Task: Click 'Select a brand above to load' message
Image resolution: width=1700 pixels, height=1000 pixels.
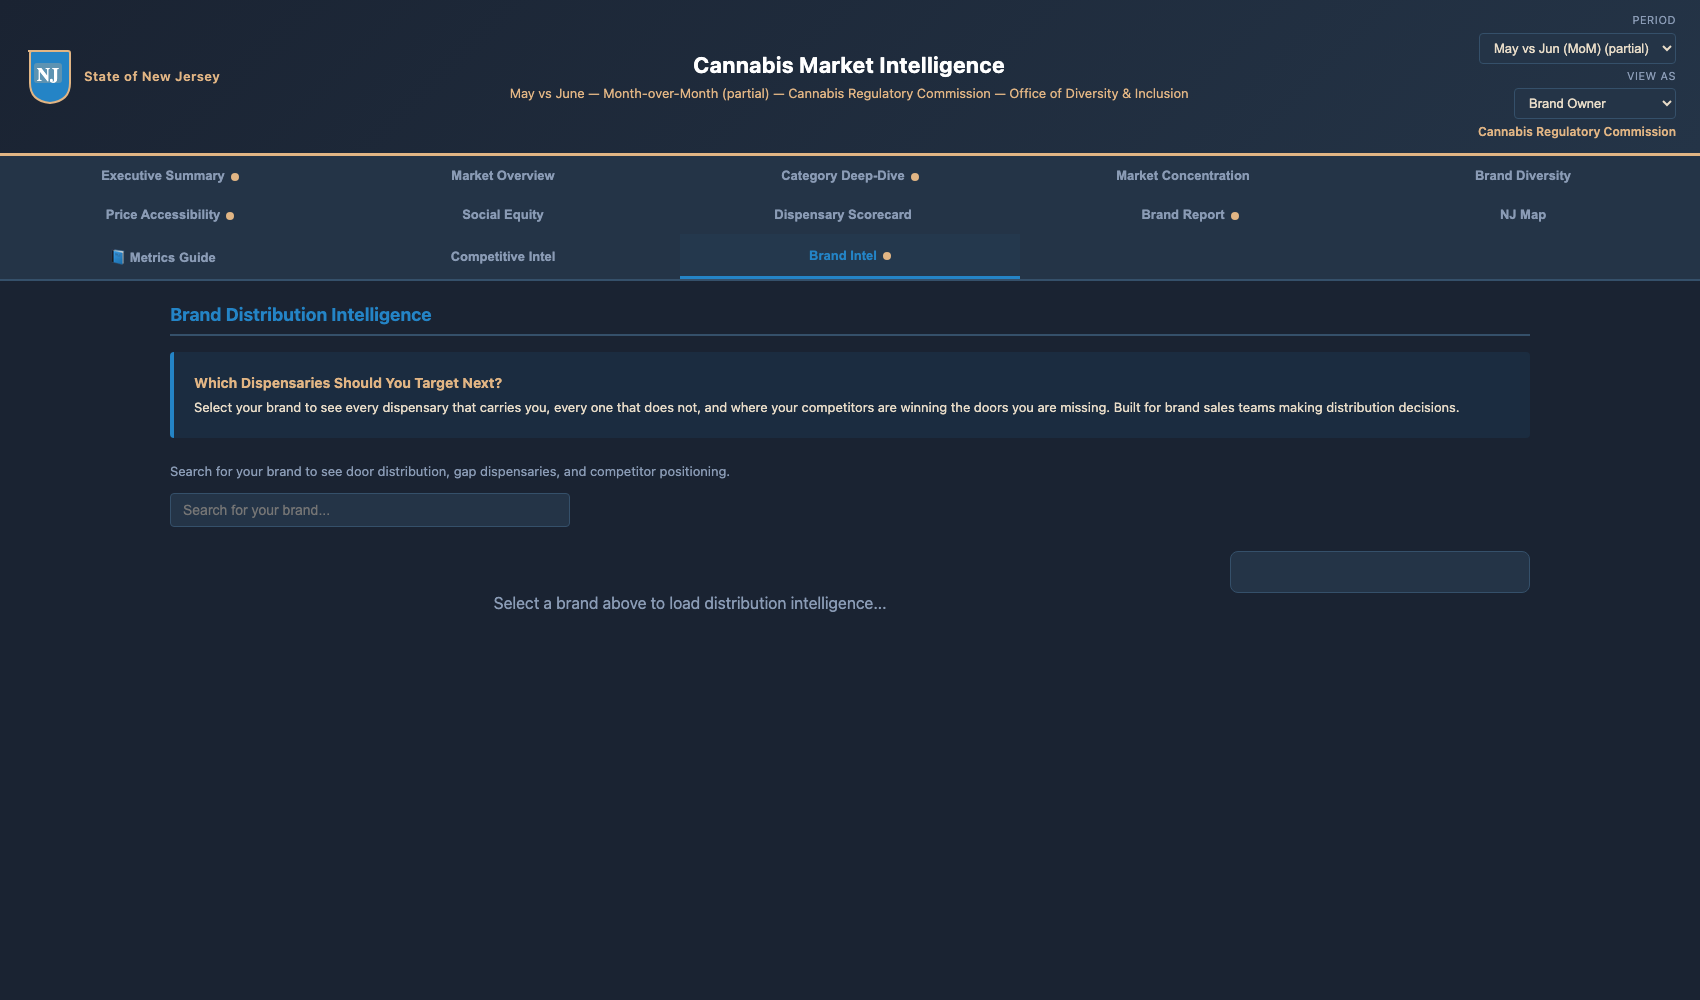Action: tap(690, 604)
